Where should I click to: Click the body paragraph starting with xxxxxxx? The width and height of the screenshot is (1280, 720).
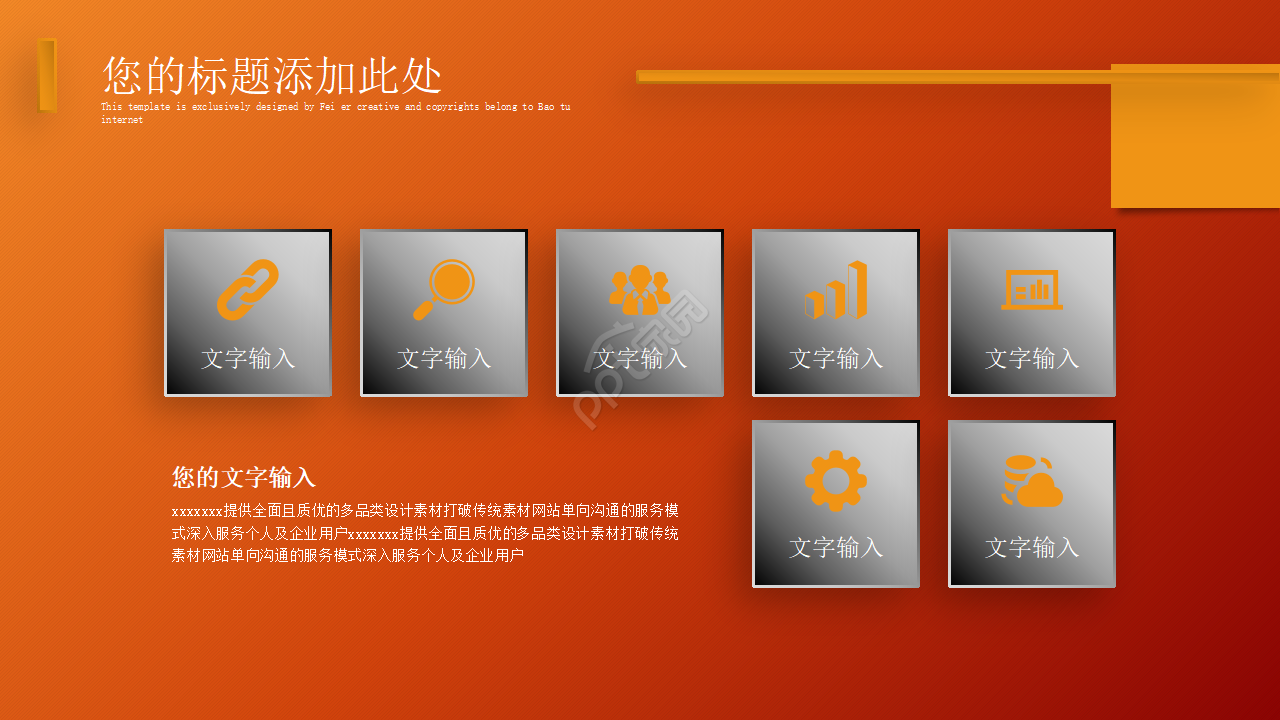425,533
